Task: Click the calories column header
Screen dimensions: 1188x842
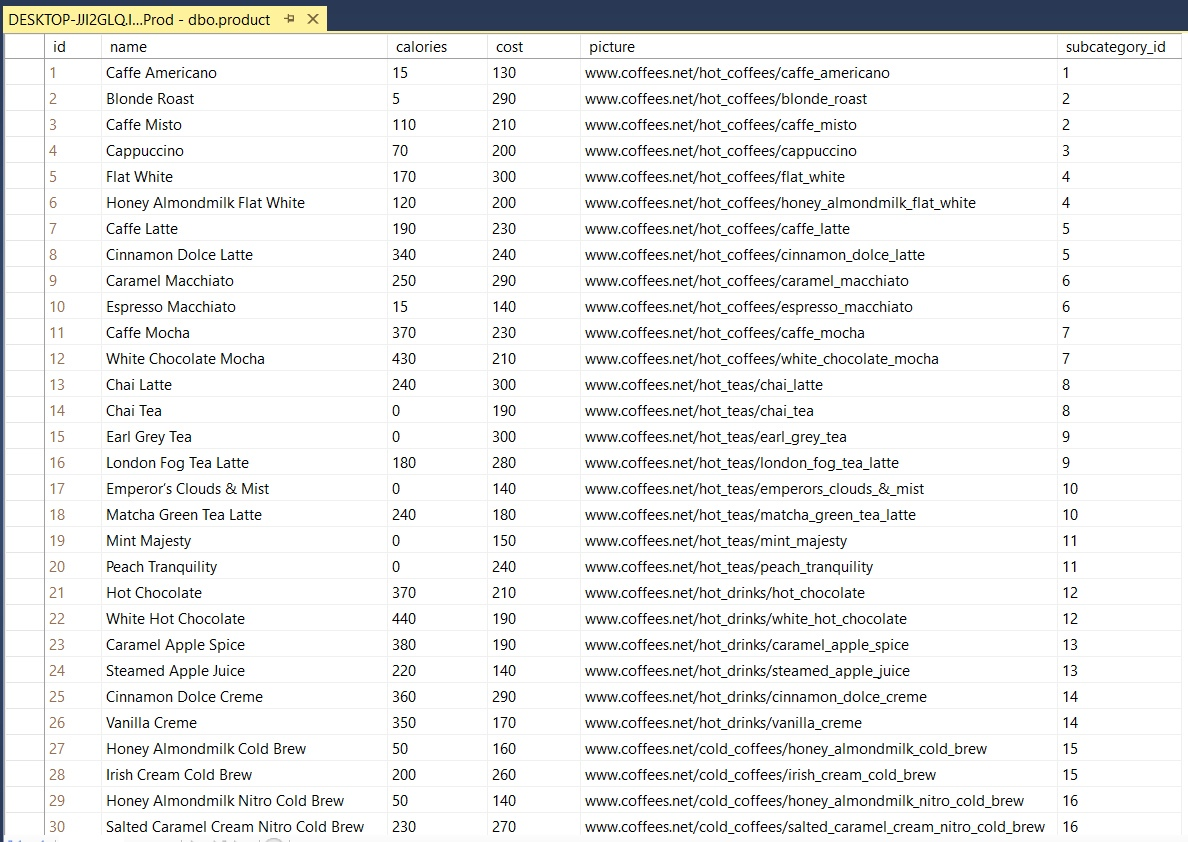Action: pos(437,47)
